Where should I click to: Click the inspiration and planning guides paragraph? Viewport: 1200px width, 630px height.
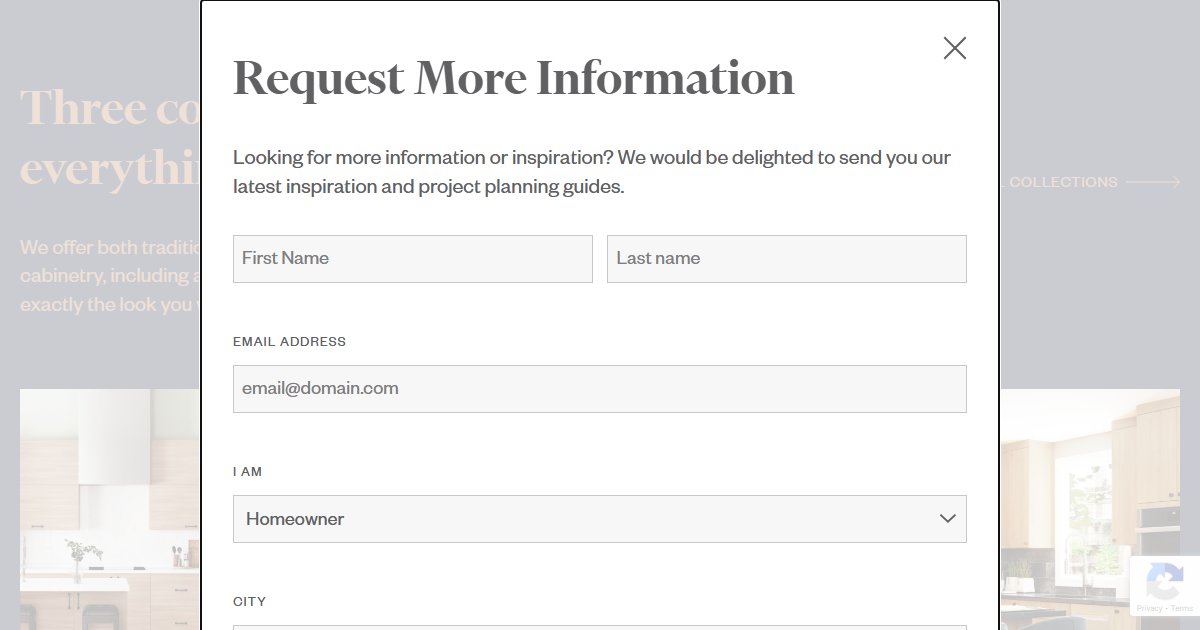click(x=591, y=172)
